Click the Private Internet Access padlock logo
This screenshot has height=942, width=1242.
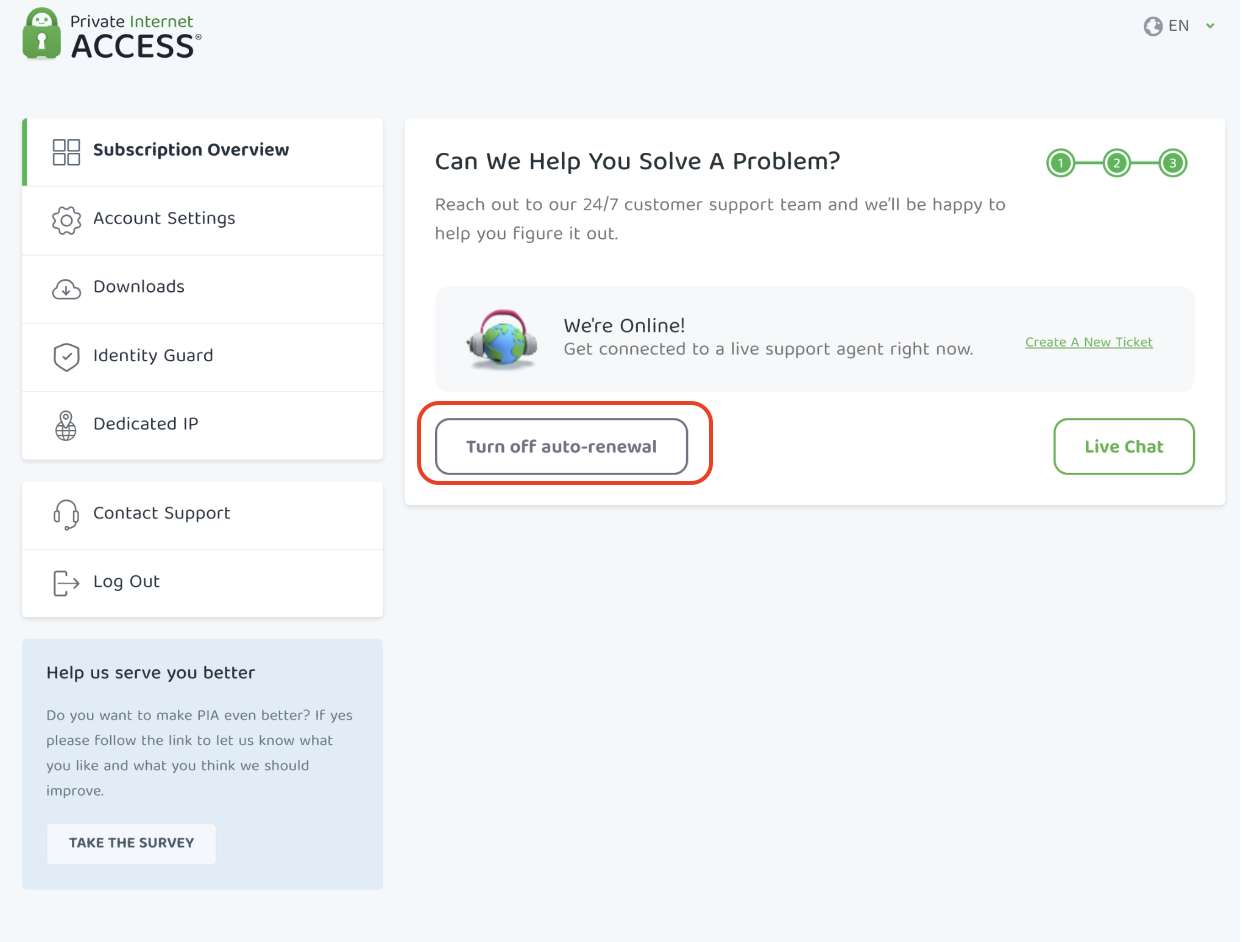coord(42,34)
